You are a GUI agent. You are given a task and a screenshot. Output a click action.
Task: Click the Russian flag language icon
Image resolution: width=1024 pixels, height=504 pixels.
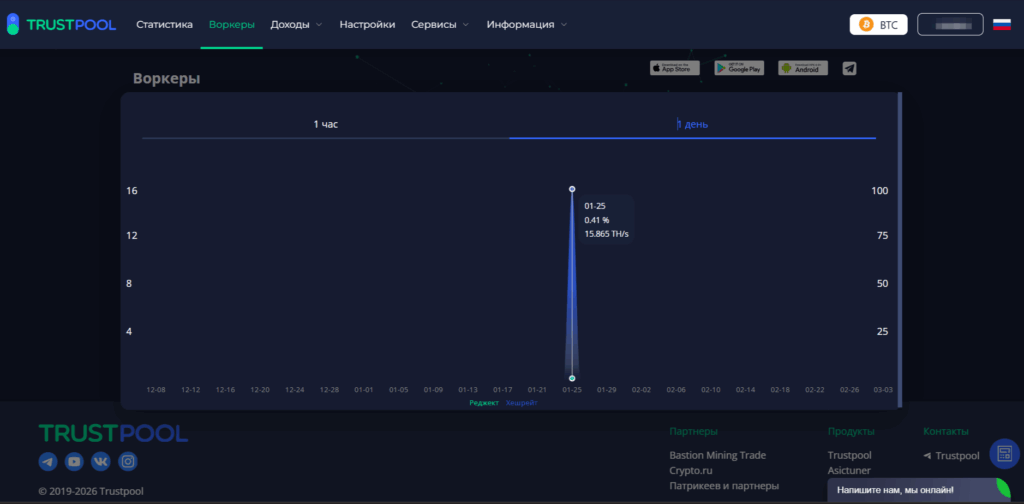(1001, 24)
